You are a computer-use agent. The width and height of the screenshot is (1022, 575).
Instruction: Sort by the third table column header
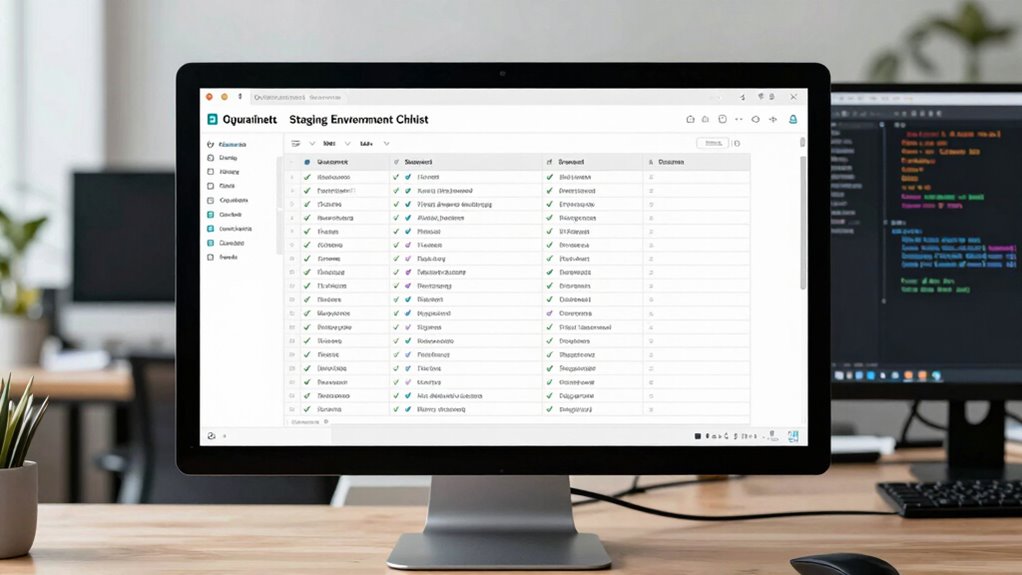(592, 162)
